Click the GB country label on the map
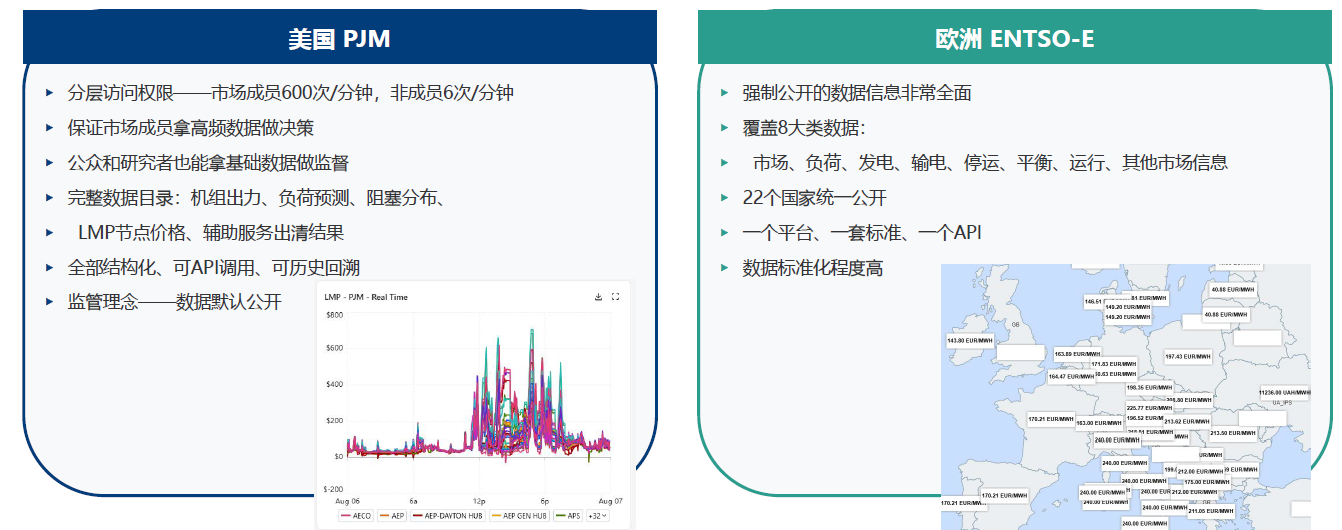Viewport: 1342px width, 530px height. pos(1016,325)
